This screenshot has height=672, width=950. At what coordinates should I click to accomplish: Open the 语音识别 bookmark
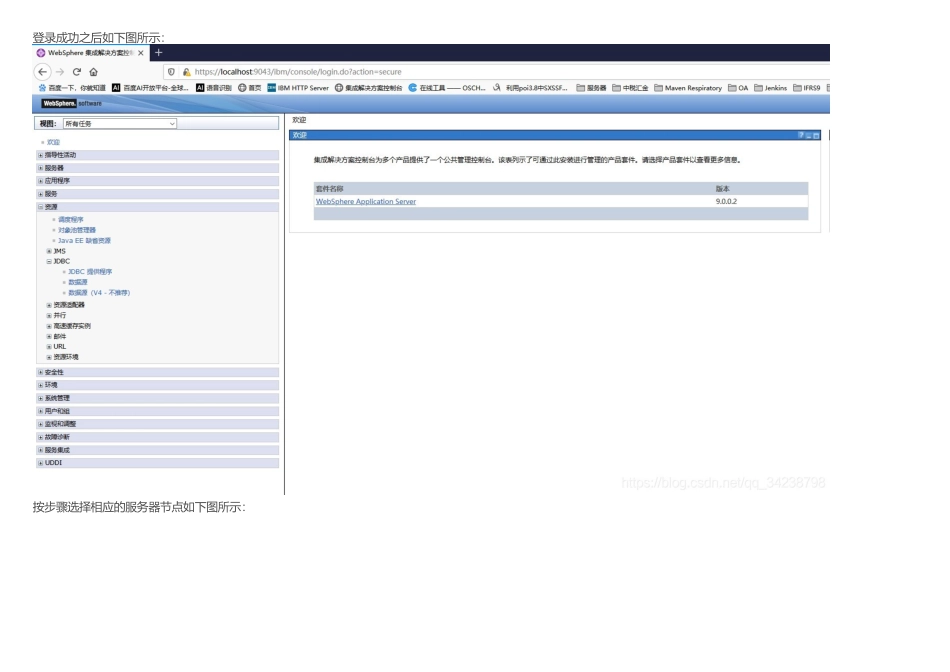[214, 88]
